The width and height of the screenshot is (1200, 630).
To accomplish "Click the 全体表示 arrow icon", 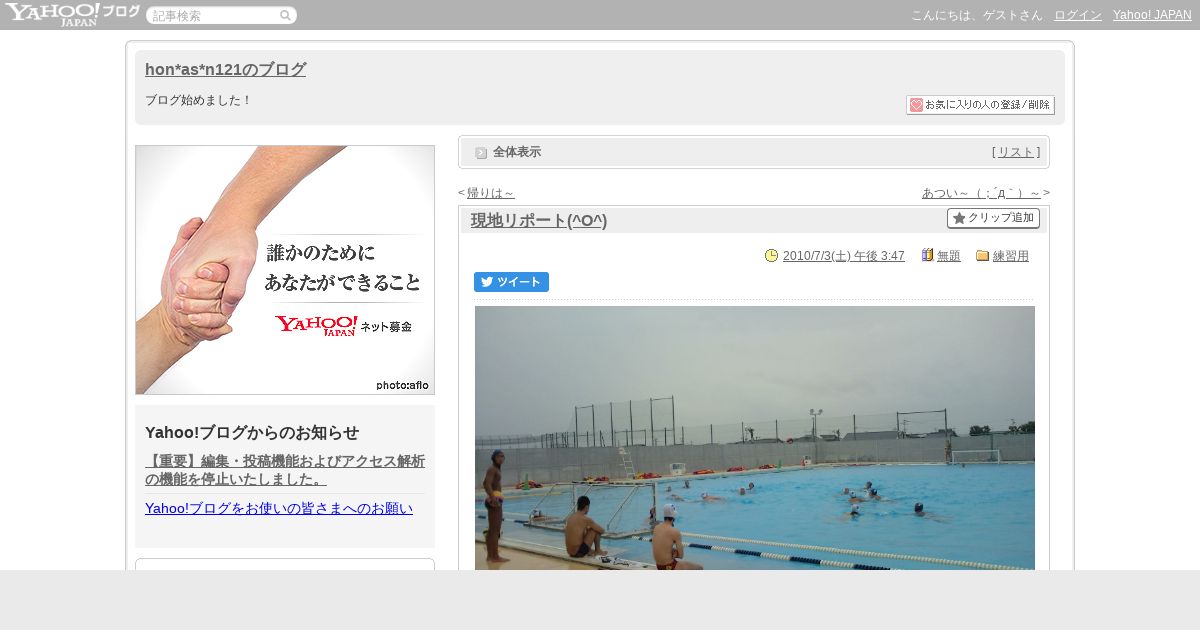I will pyautogui.click(x=481, y=153).
